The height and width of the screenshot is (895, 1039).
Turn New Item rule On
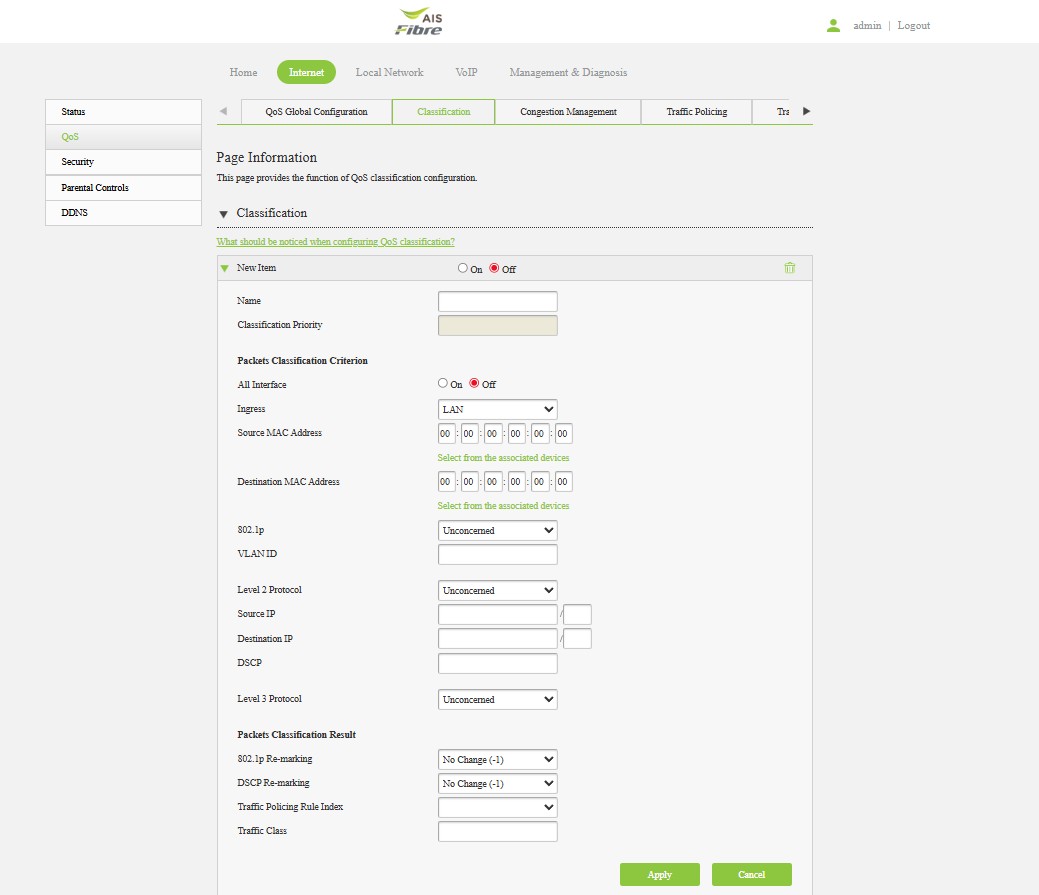463,268
